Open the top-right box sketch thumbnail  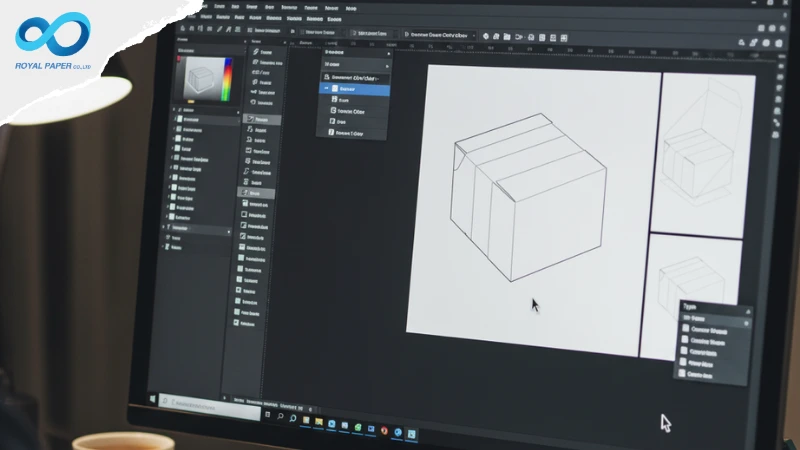coord(700,150)
